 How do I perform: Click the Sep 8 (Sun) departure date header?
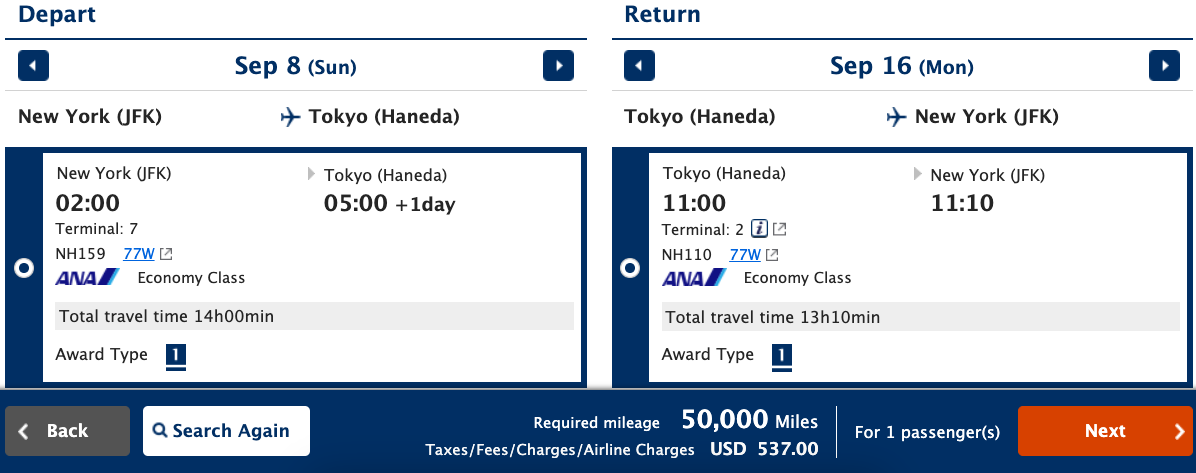295,66
